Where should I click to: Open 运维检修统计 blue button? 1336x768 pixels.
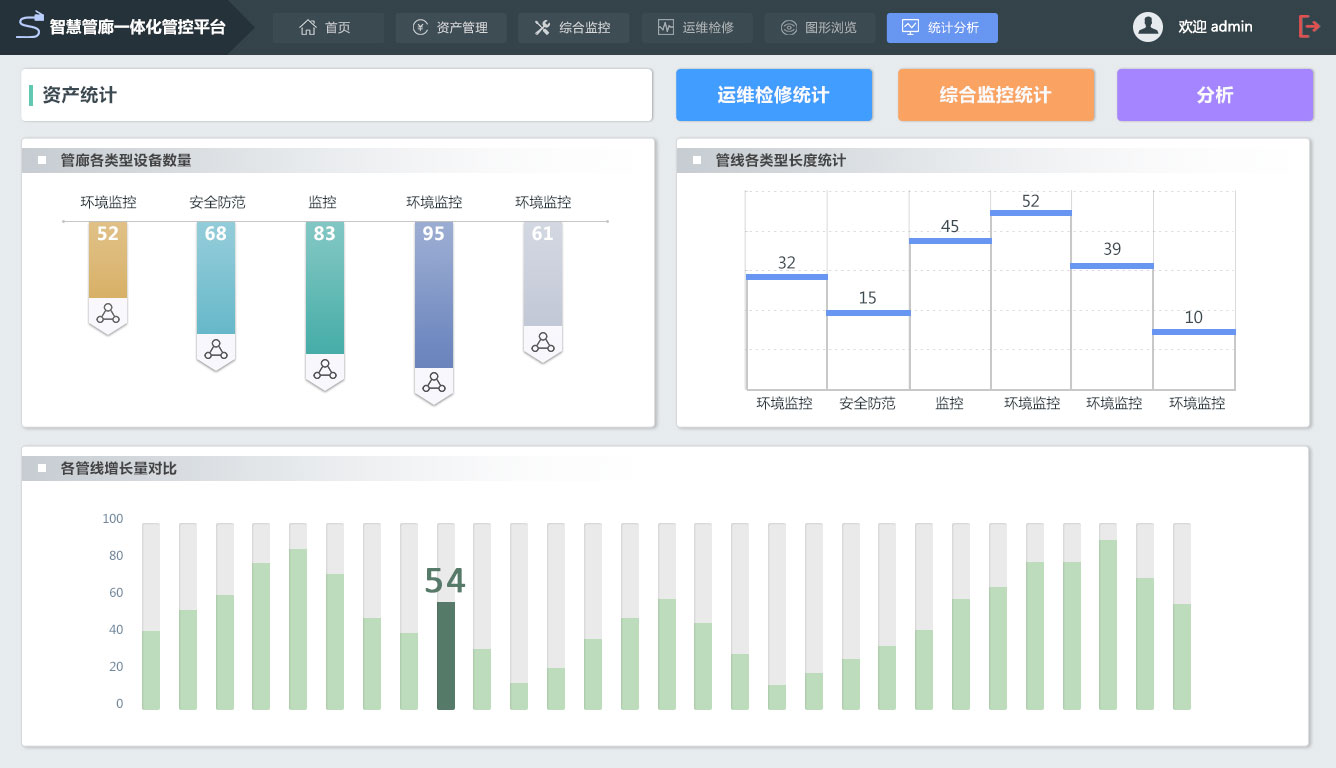point(774,95)
